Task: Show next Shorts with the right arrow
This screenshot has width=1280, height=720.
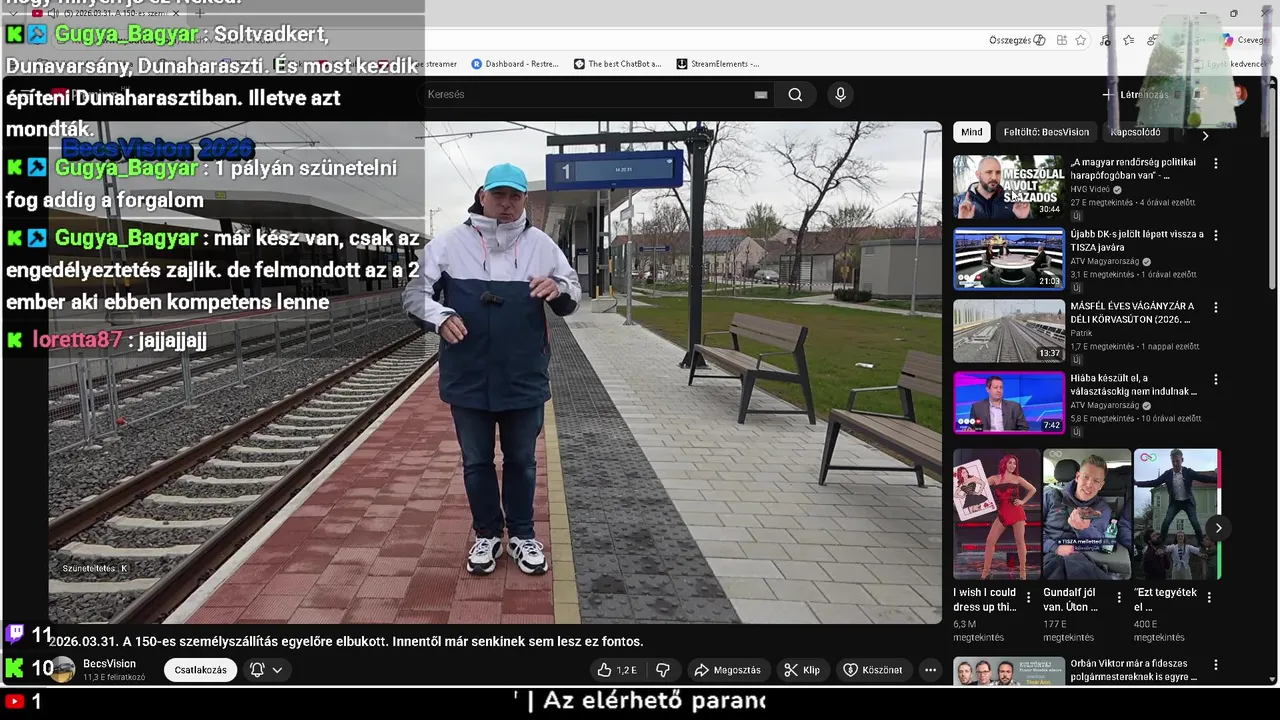Action: (x=1218, y=528)
